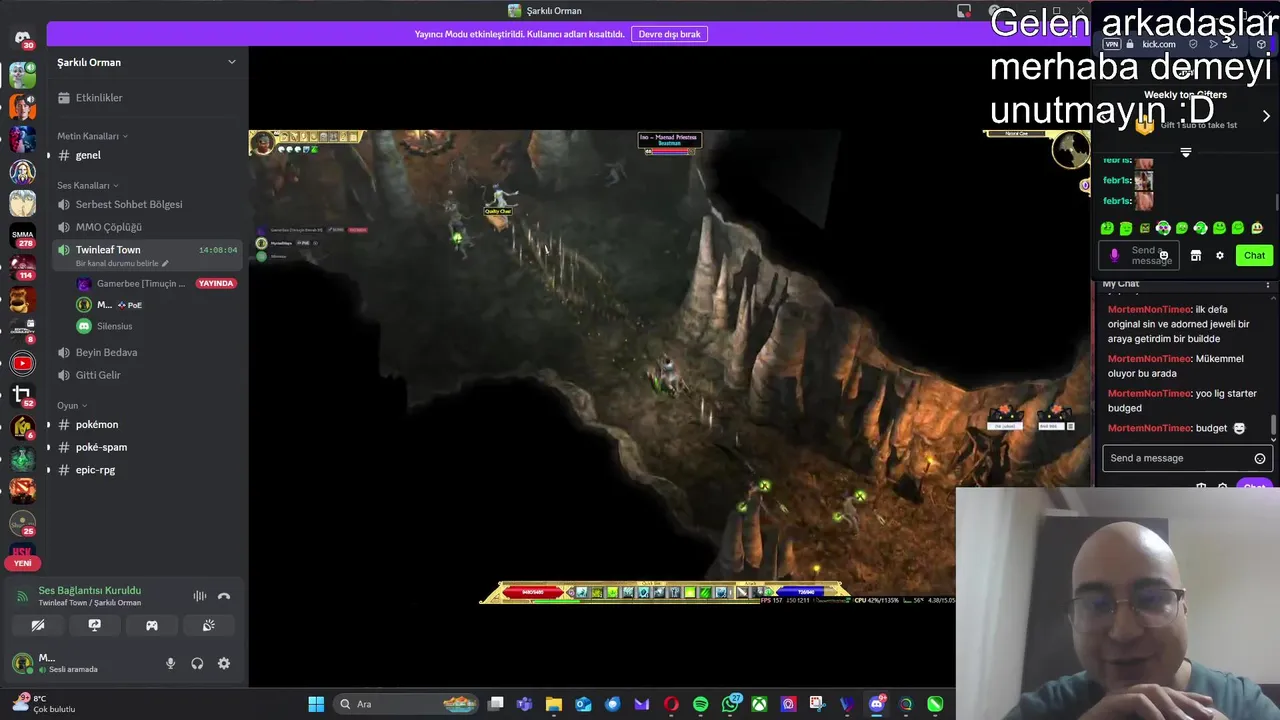Click green Chat button in Kick
The image size is (1280, 720).
coord(1254,255)
